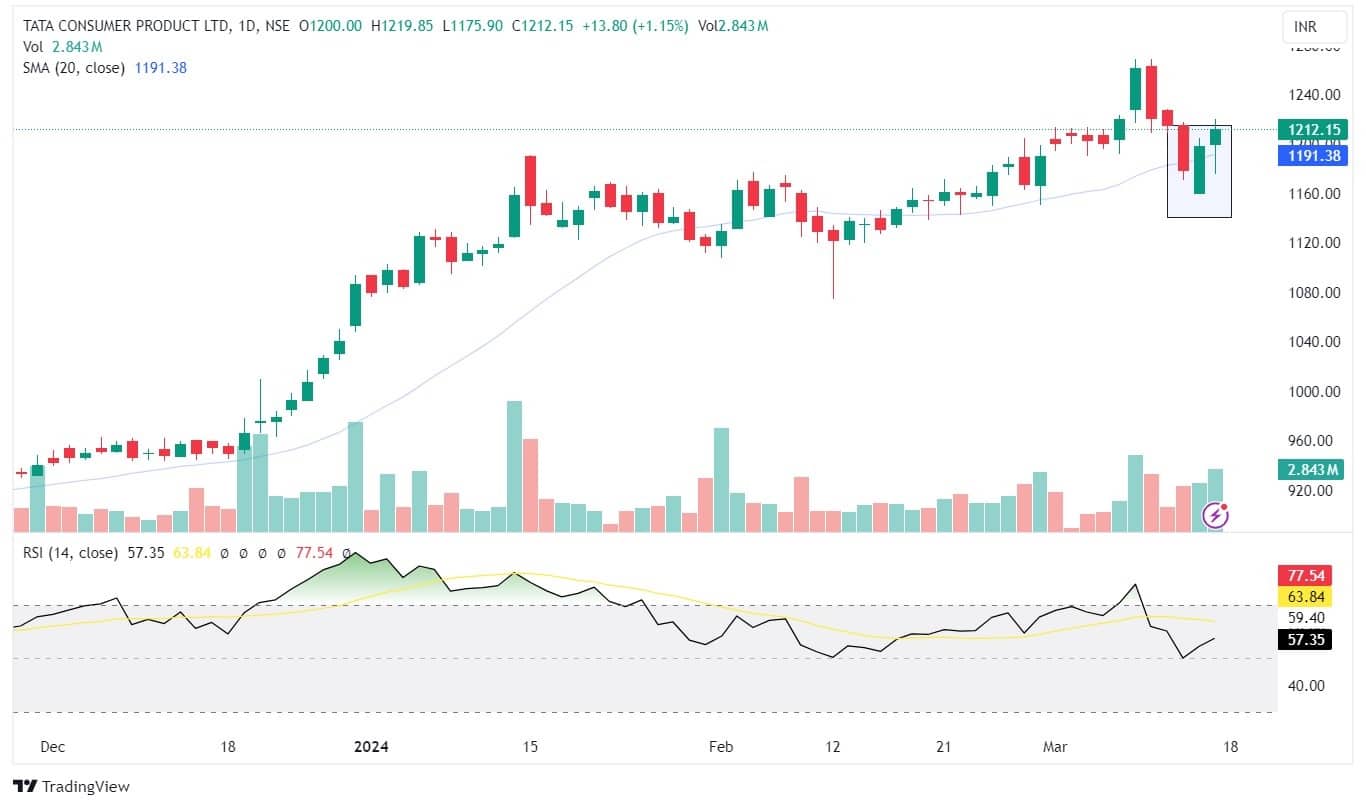Viewport: 1366px width, 808px height.
Task: Click the 1160.00 price axis label
Action: tap(1312, 193)
